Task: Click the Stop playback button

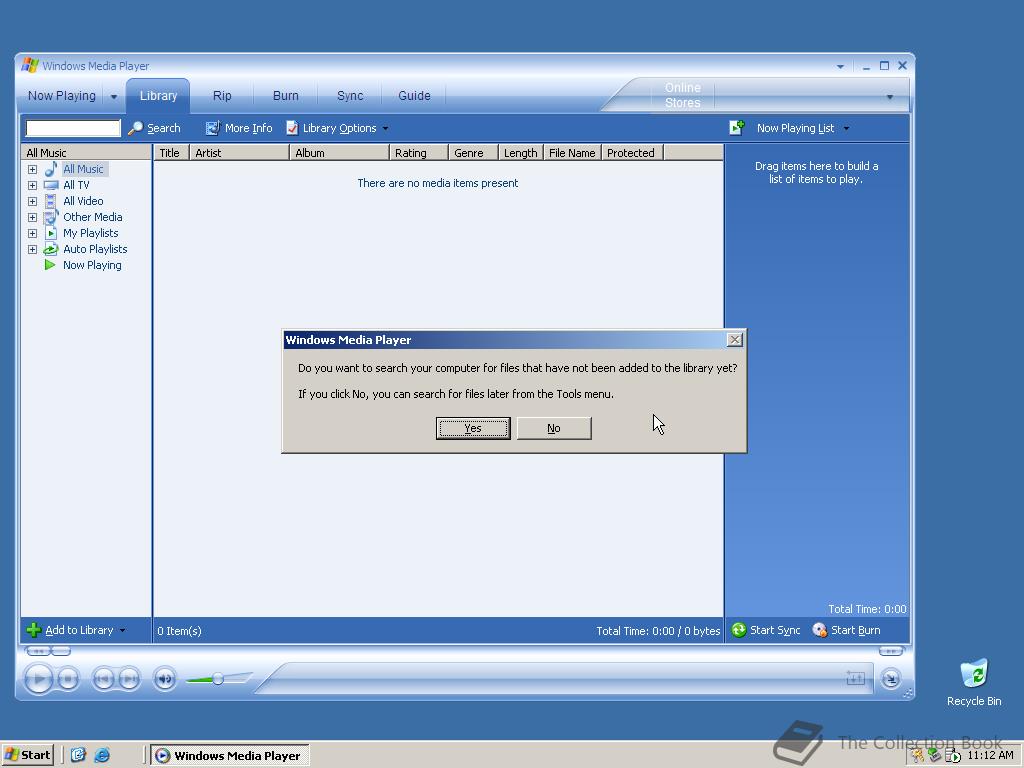Action: (68, 679)
